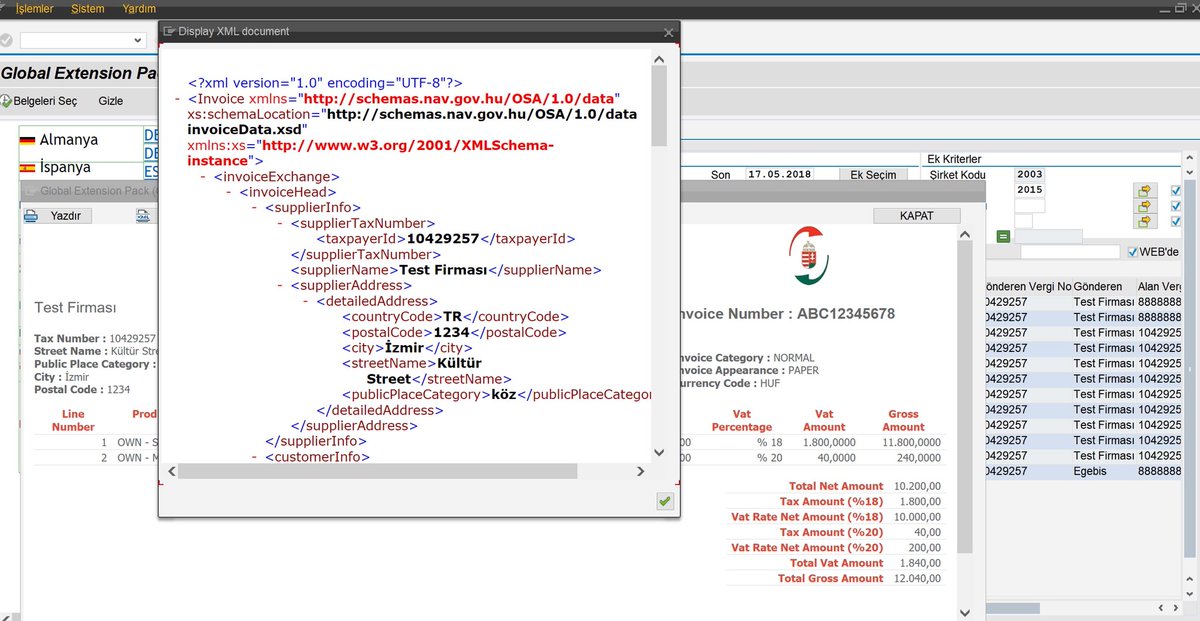
Task: Collapse the Invoice root XML node
Action: tap(177, 99)
